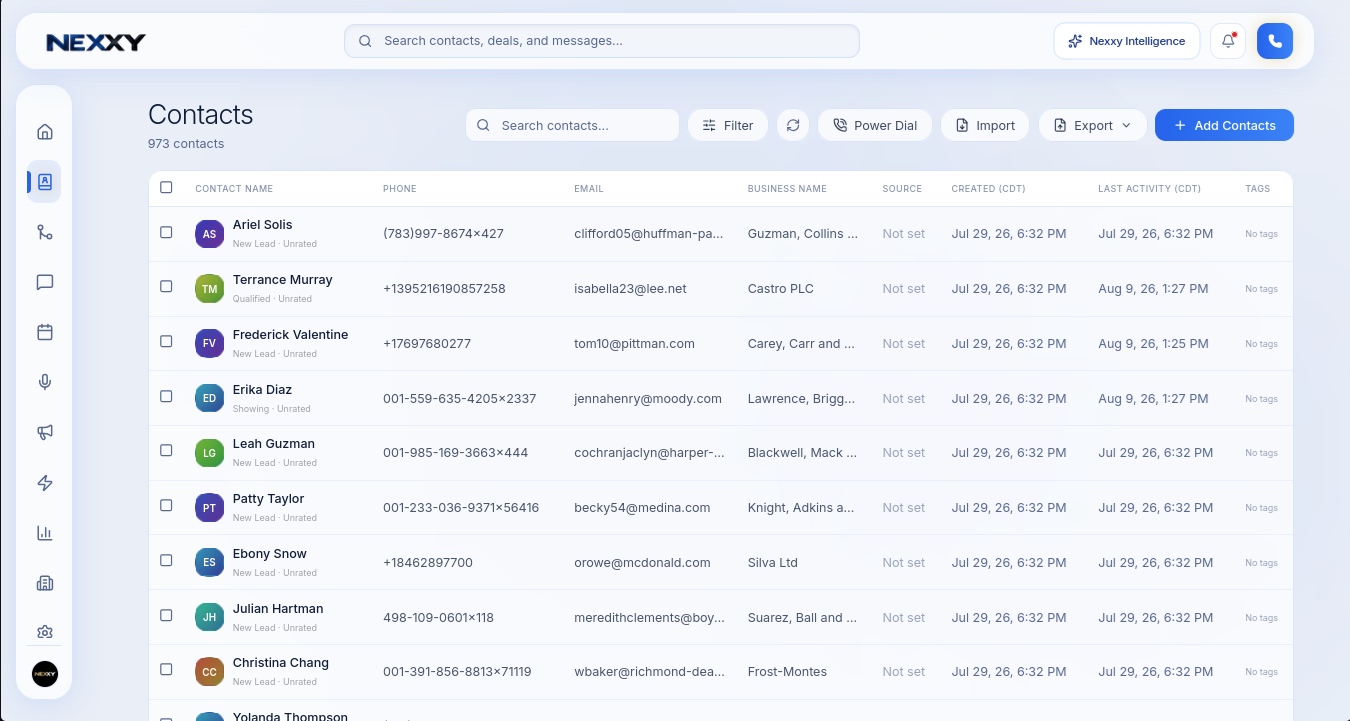Viewport: 1350px width, 721px height.
Task: Check the Ariel Solis row checkbox
Action: (166, 232)
